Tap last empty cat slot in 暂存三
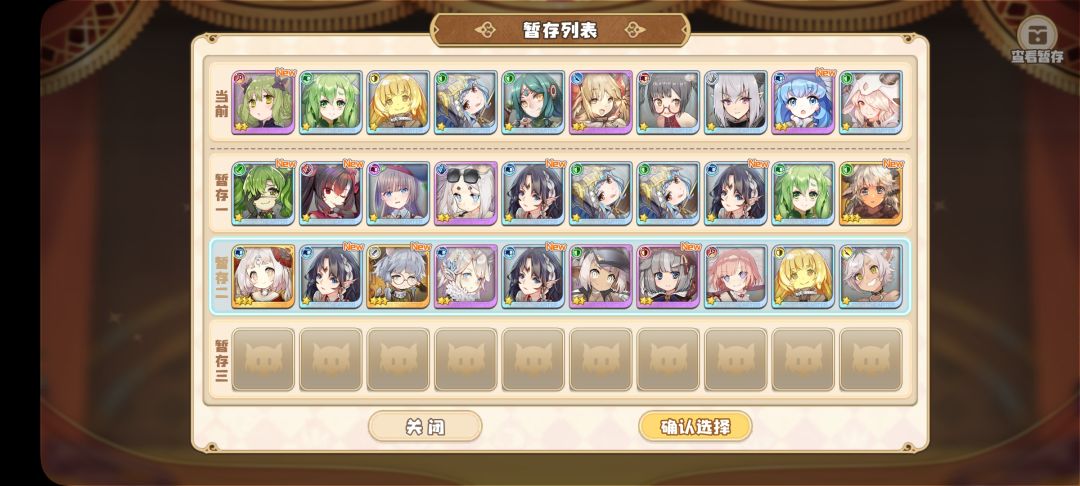The height and width of the screenshot is (486, 1080). click(x=871, y=359)
